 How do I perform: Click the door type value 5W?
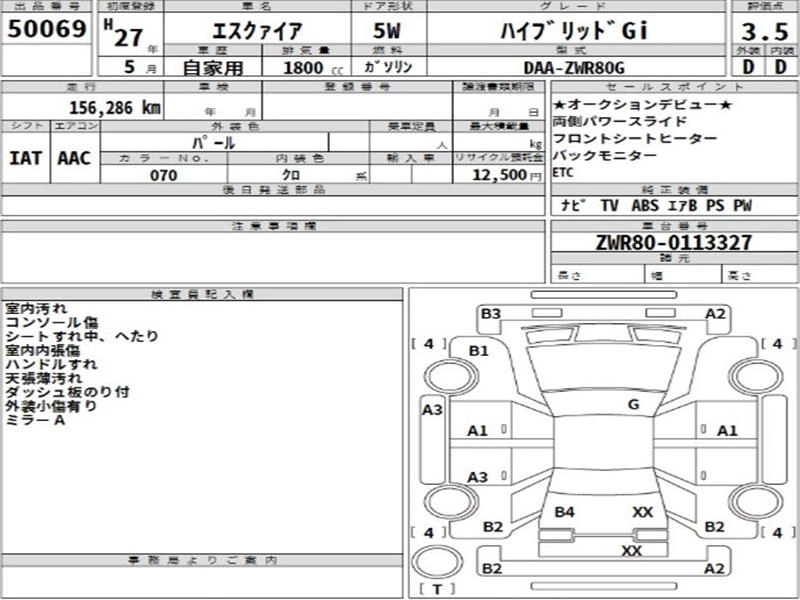click(x=387, y=31)
